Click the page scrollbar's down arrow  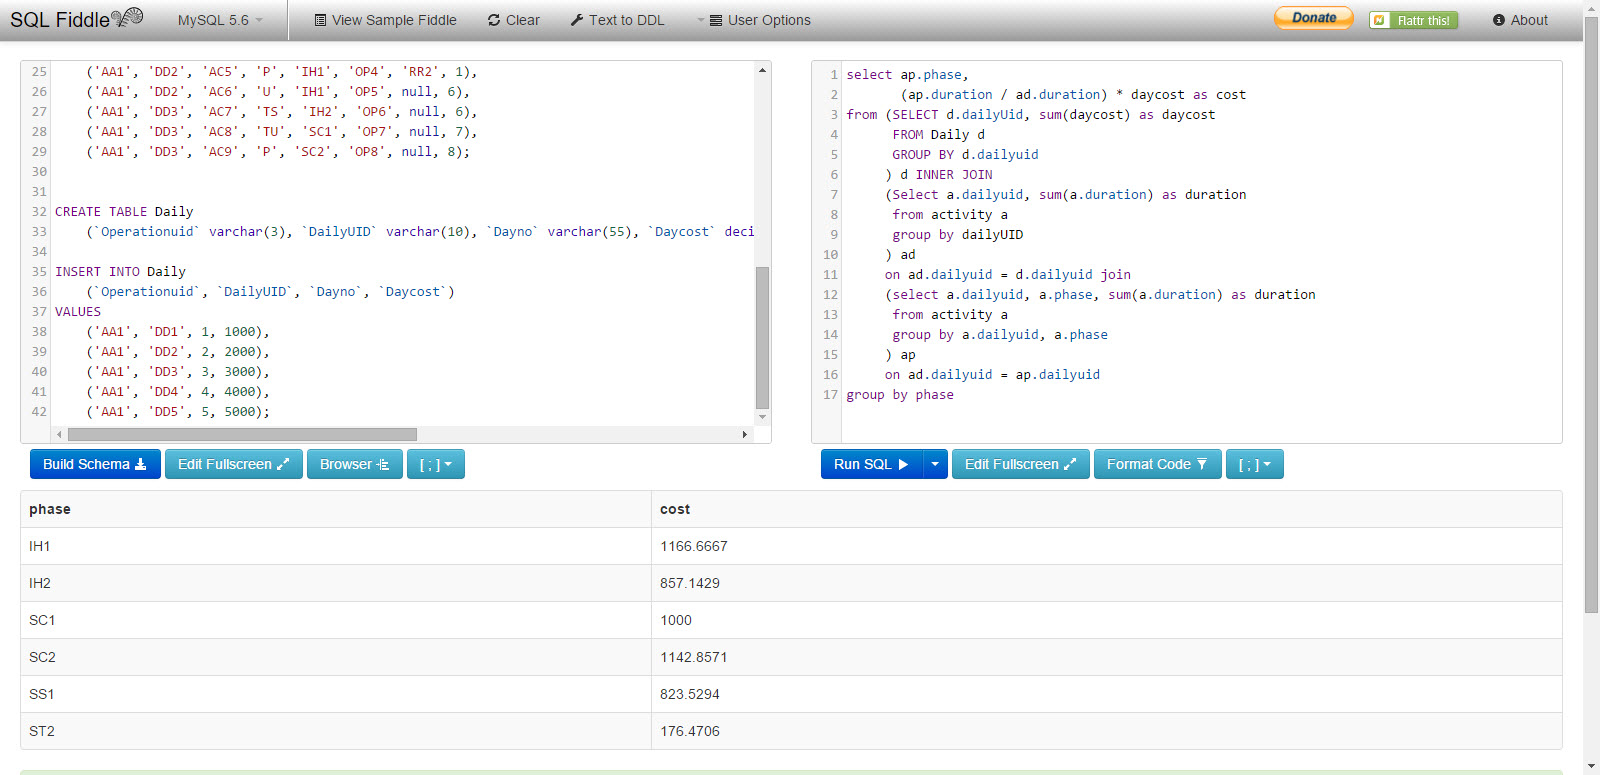pos(1591,767)
